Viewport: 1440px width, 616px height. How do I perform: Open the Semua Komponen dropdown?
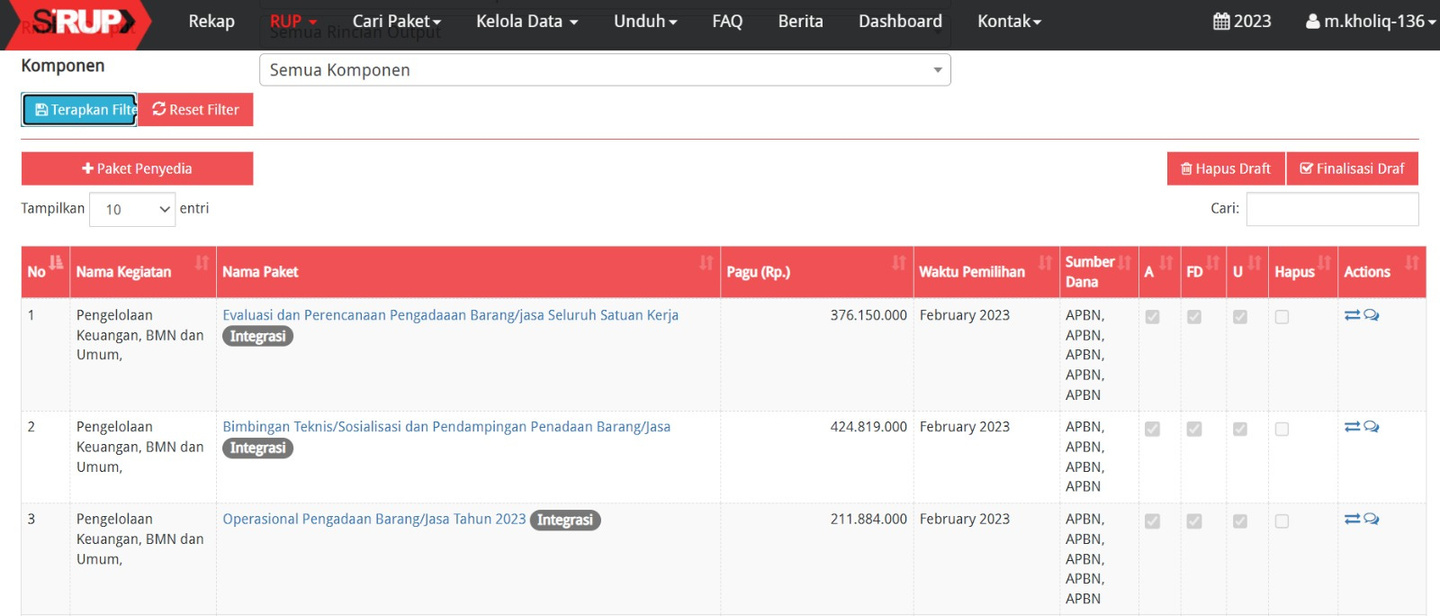tap(604, 70)
